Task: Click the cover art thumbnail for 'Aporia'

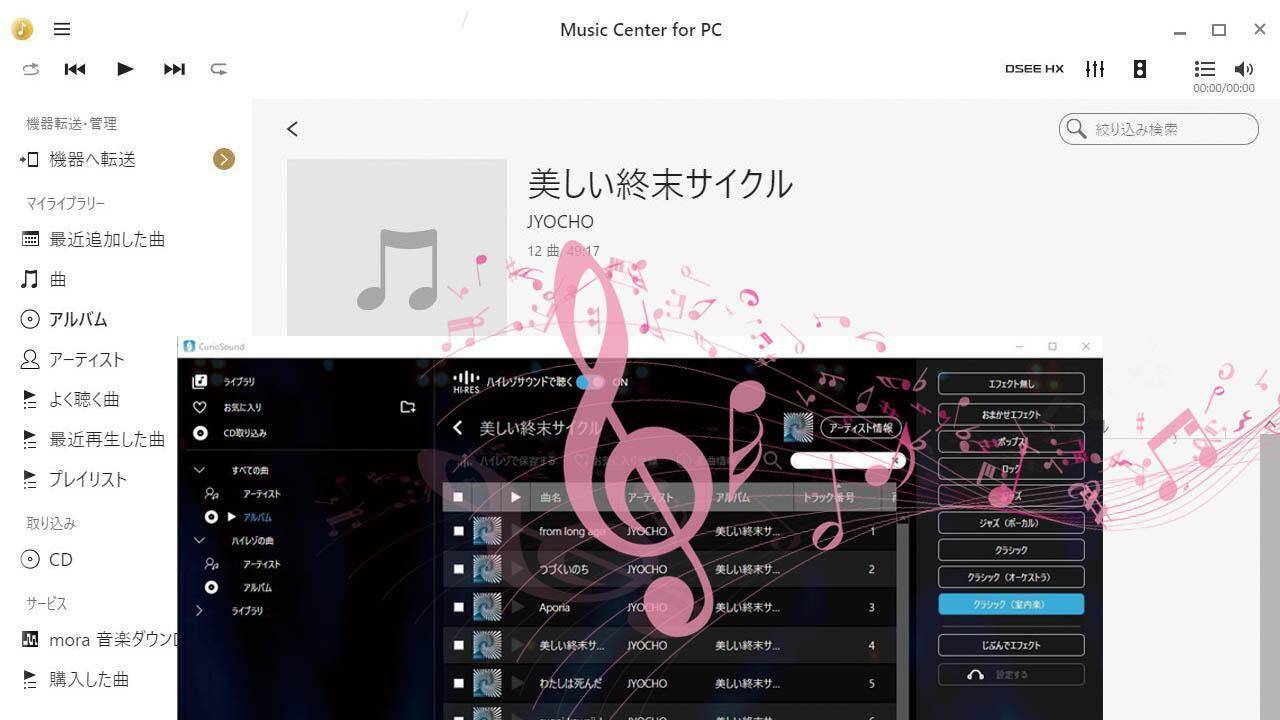Action: [x=487, y=607]
